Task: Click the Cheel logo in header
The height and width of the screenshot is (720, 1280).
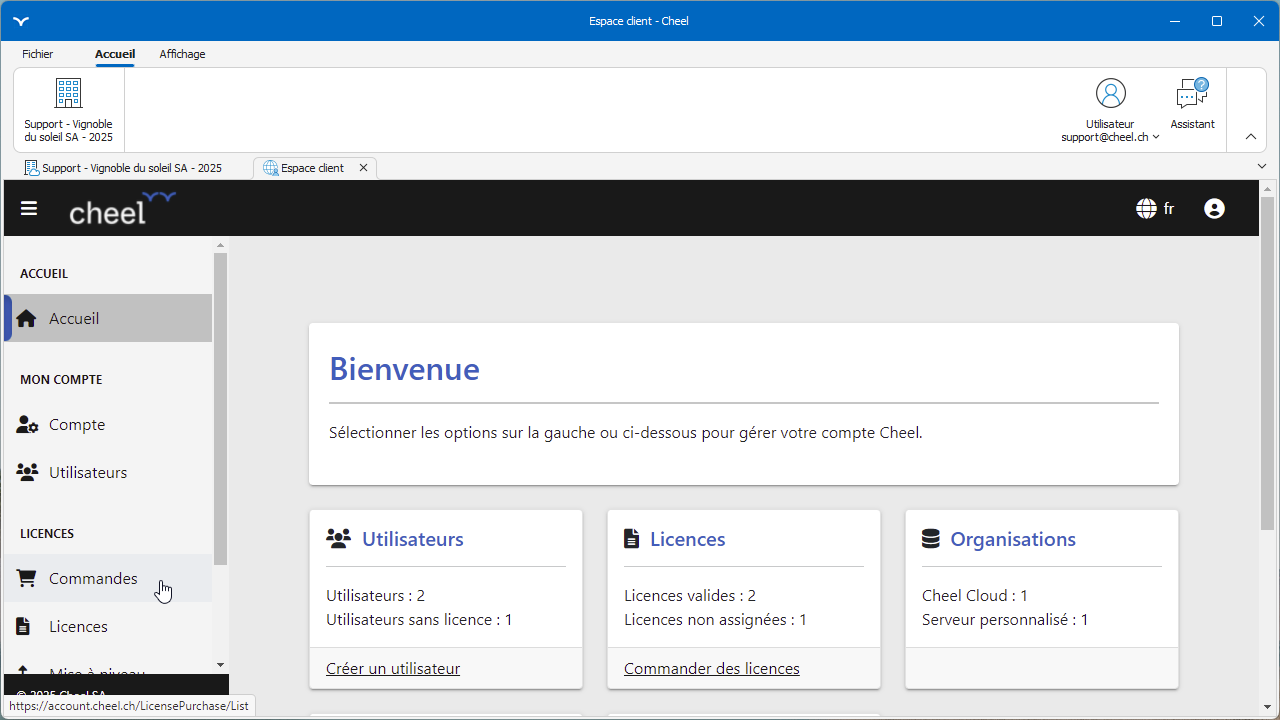Action: point(122,208)
